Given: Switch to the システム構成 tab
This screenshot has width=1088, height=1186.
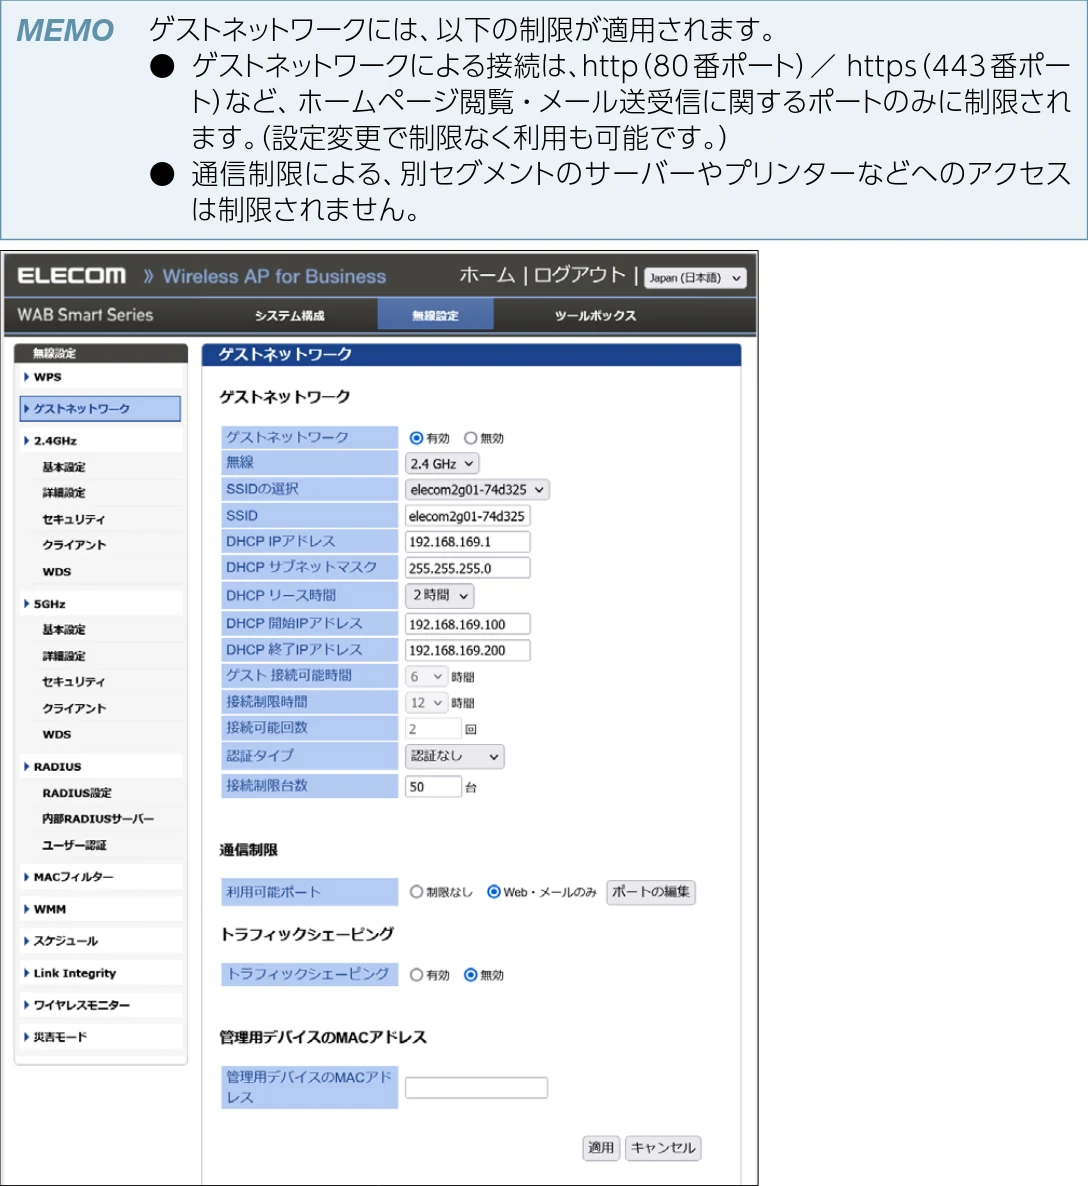Looking at the screenshot, I should (290, 315).
